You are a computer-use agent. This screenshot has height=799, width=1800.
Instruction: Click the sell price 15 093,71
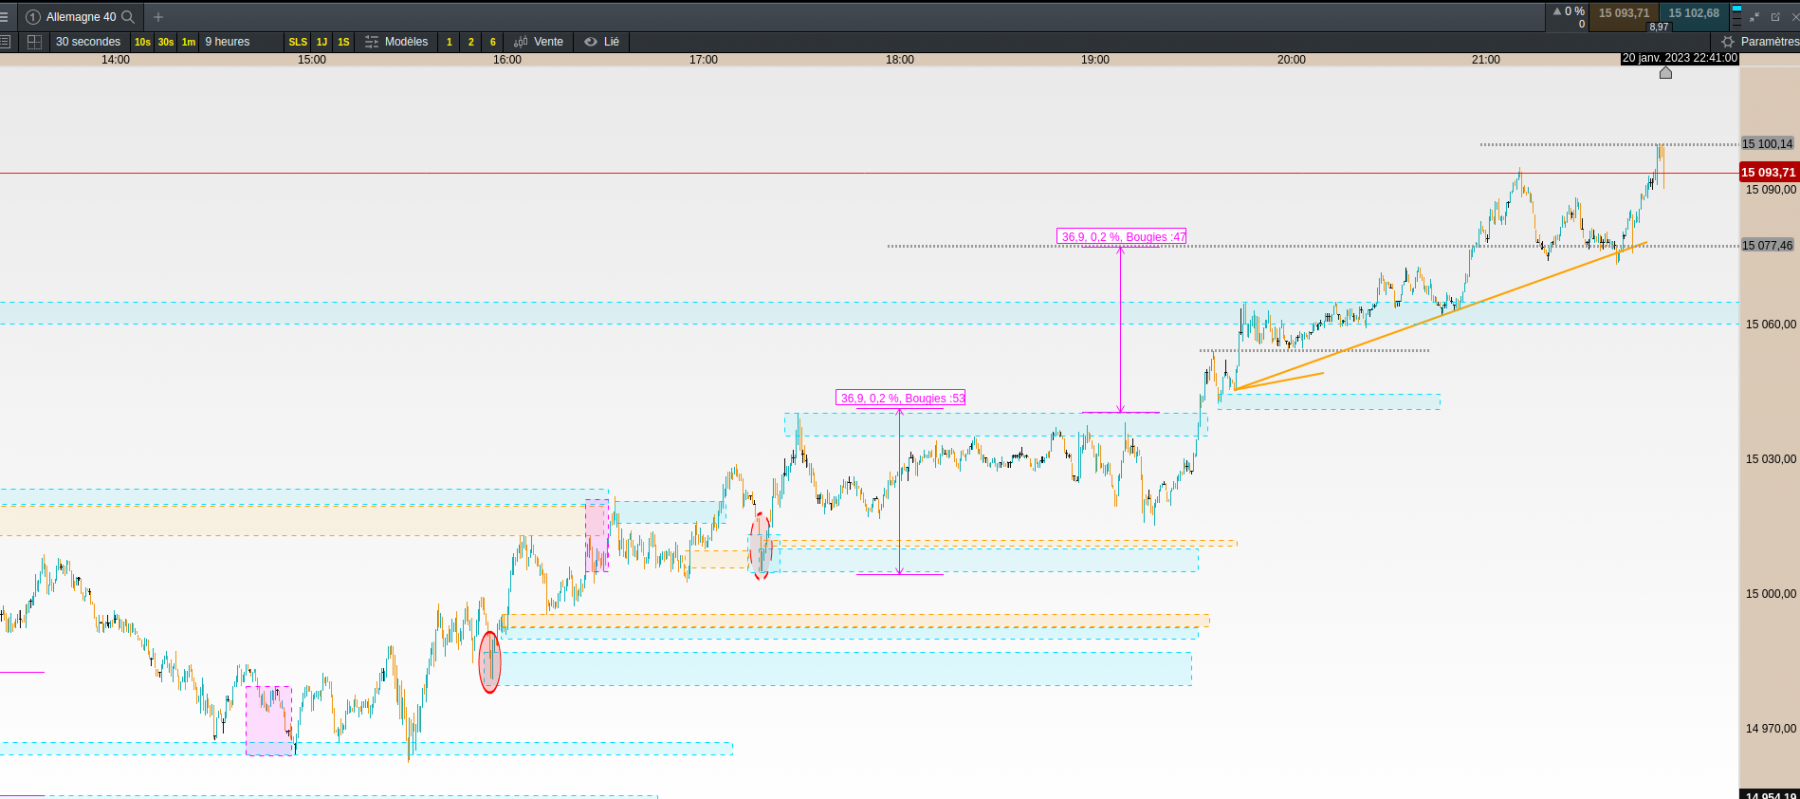coord(1623,14)
